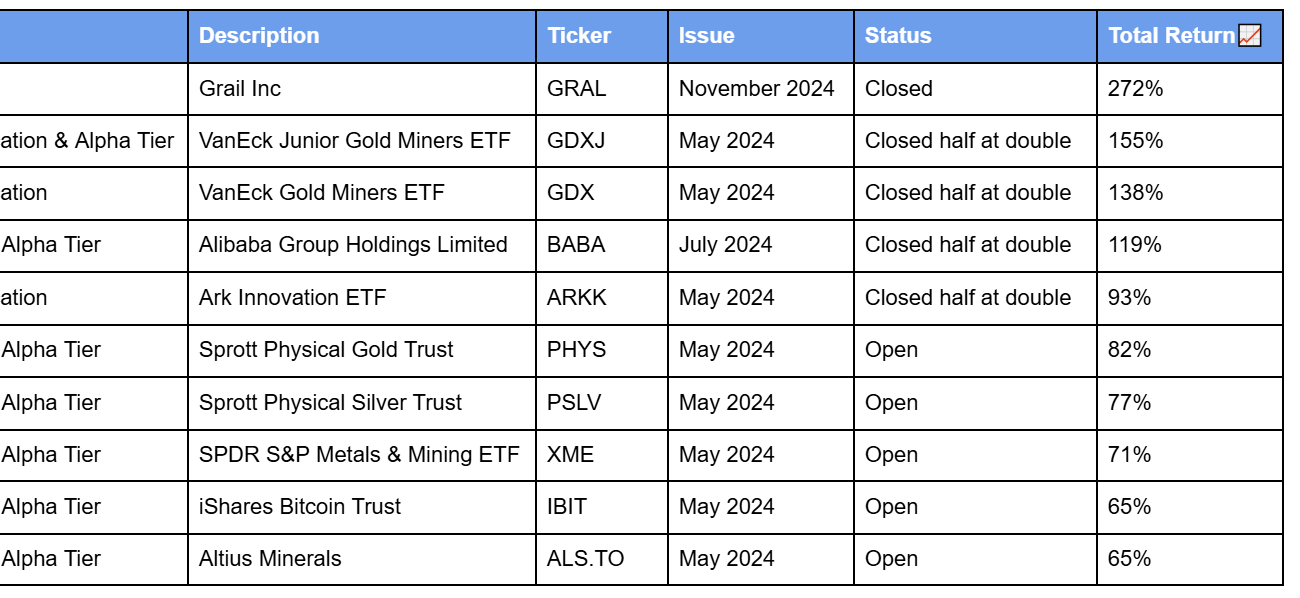Click the BABA ticker cell
This screenshot has height=598, width=1300.
coord(602,245)
